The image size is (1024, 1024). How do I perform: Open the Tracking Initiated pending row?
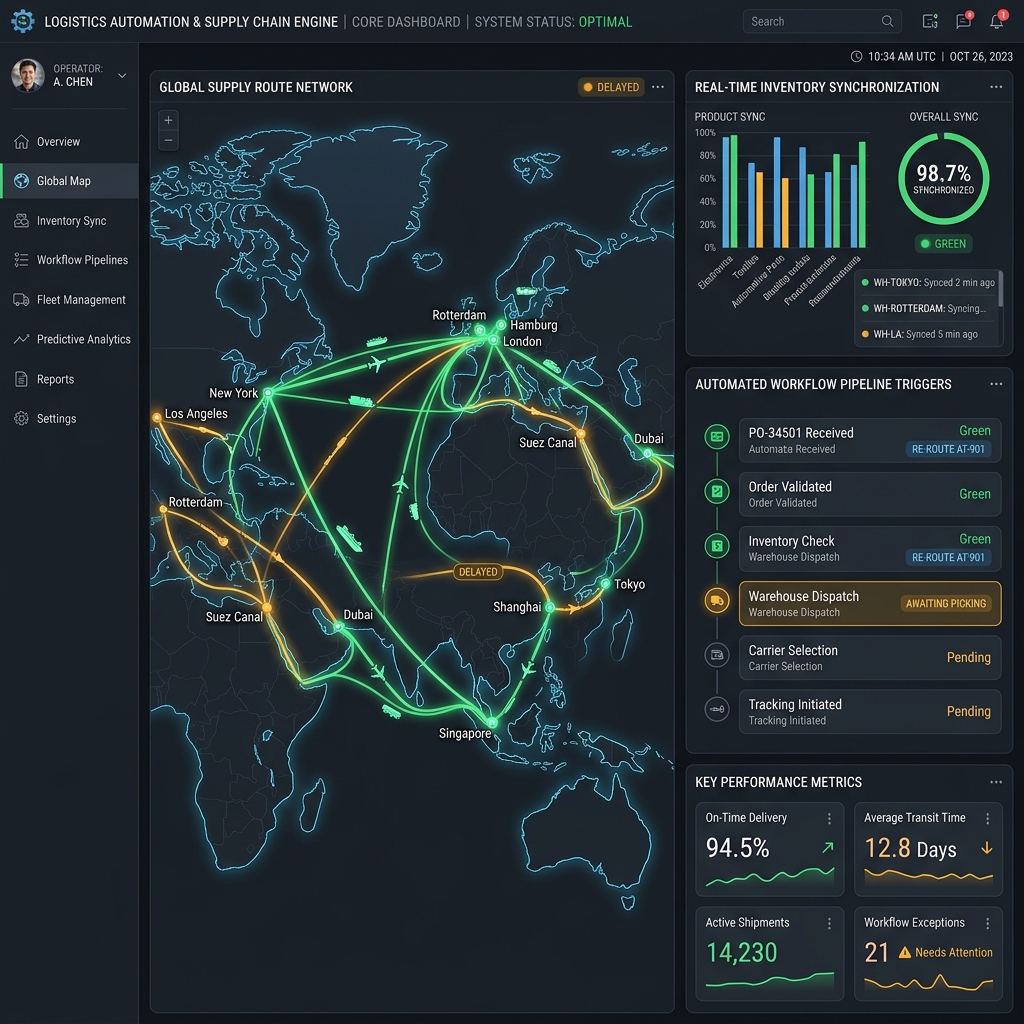click(870, 712)
